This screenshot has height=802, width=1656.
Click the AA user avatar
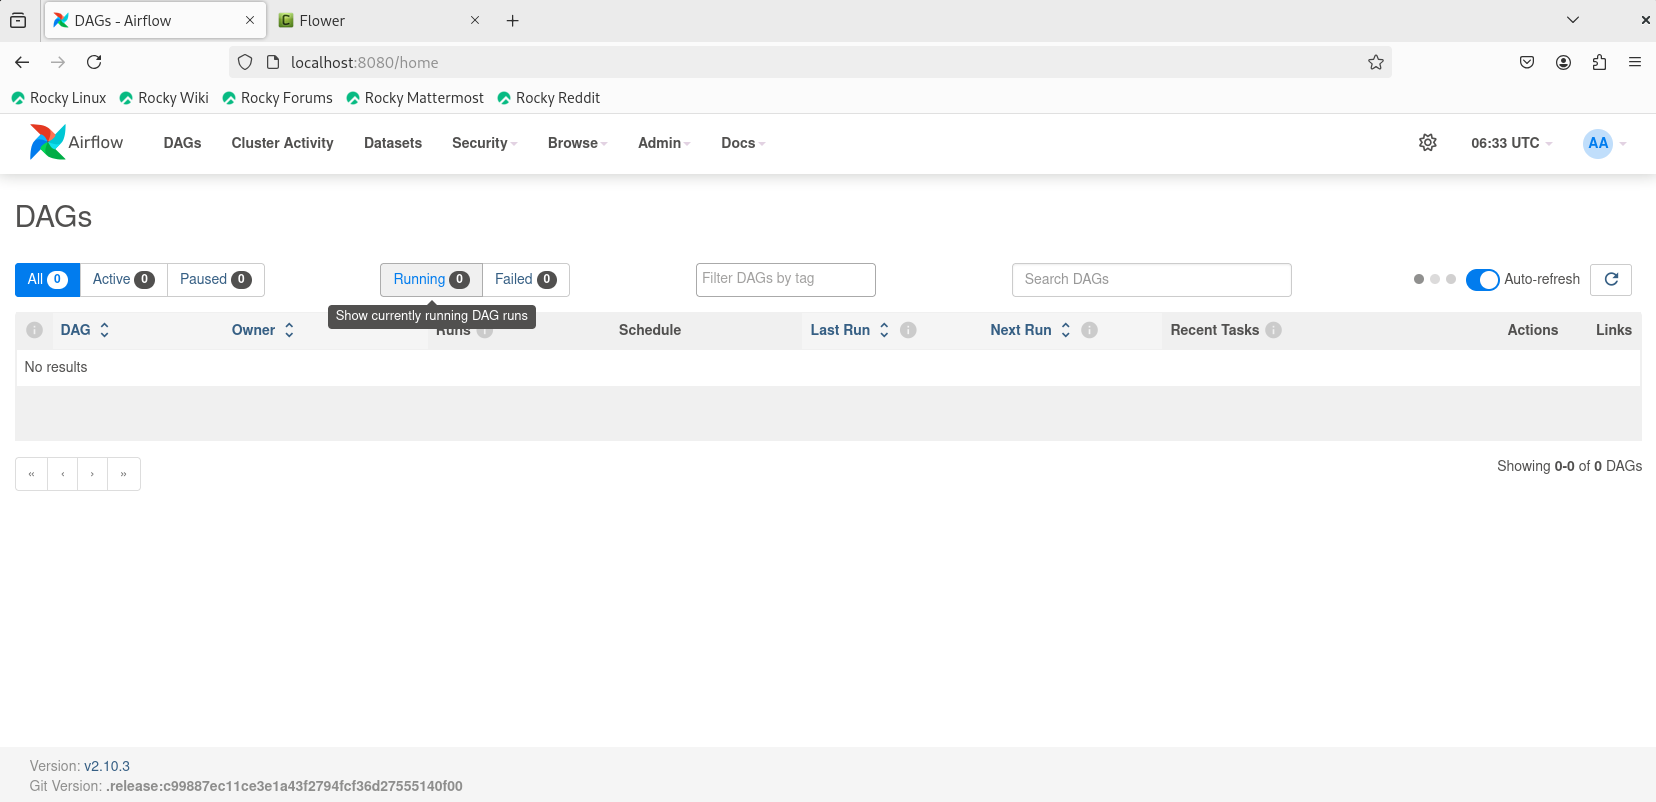1598,143
